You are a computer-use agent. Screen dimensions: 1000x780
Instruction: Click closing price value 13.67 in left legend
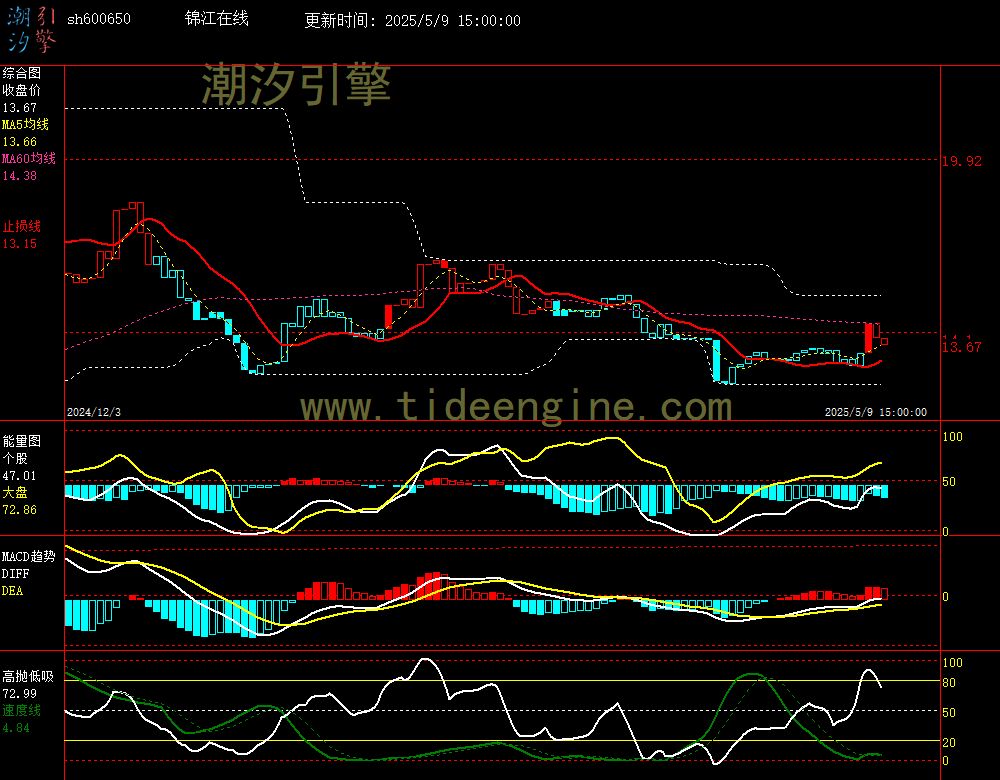click(20, 108)
